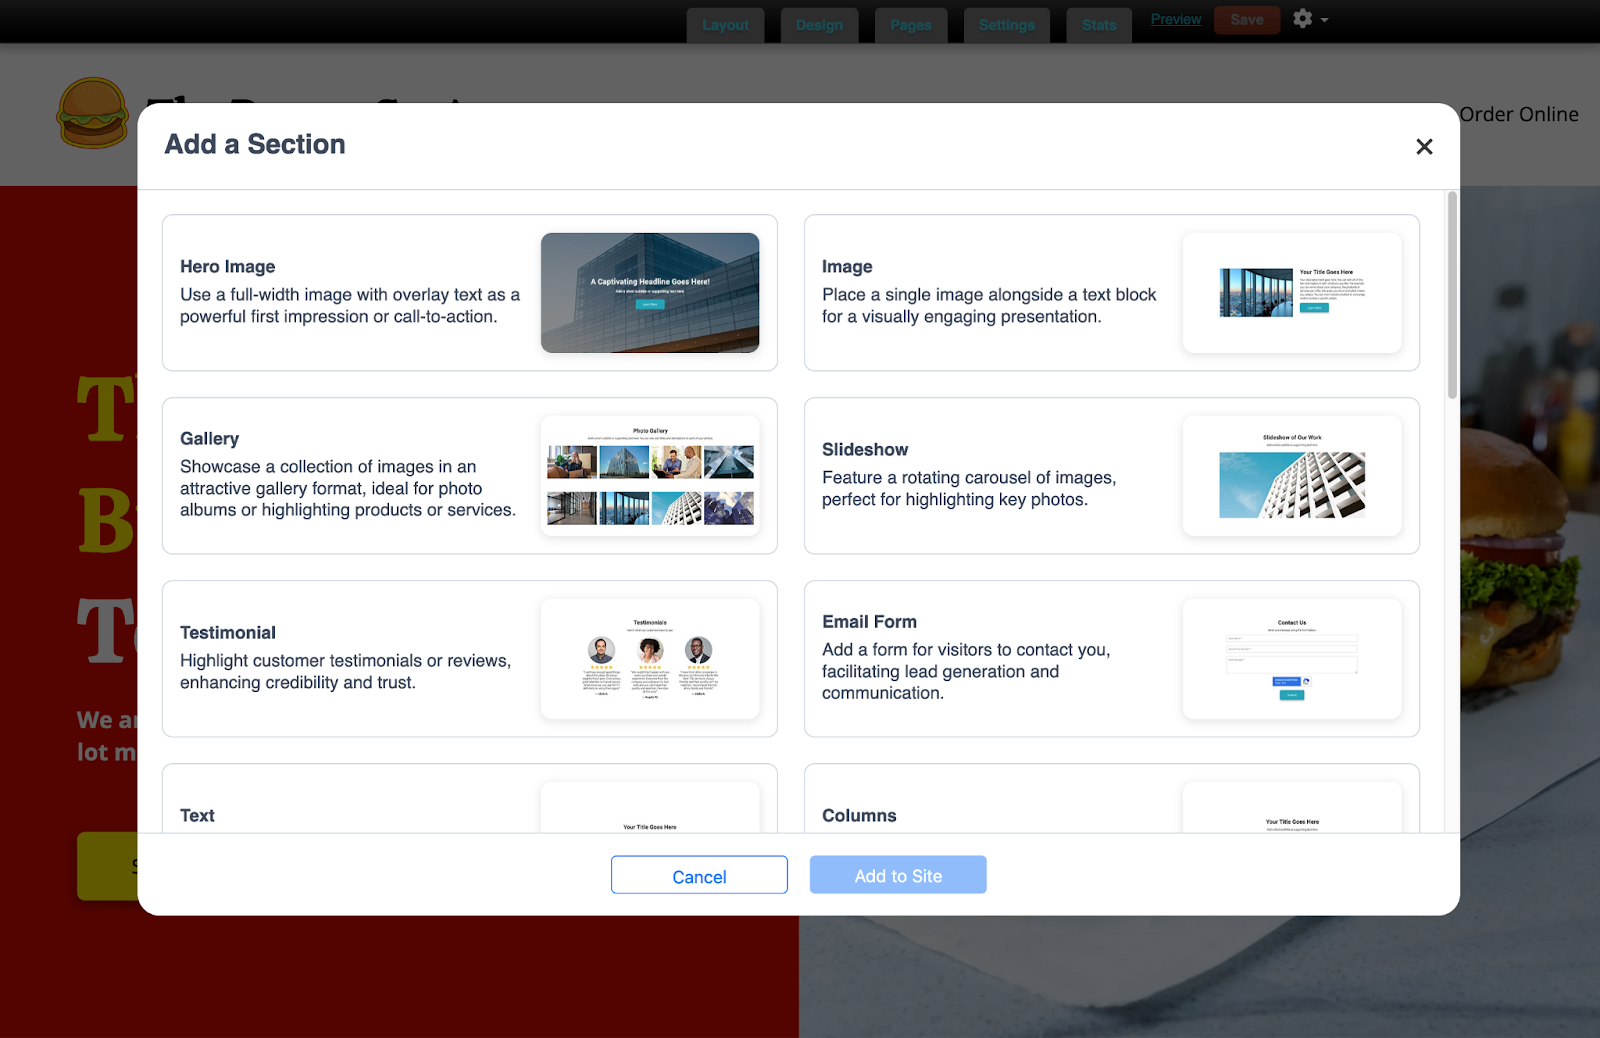Open the Settings tab
Viewport: 1600px width, 1038px height.
(1006, 25)
